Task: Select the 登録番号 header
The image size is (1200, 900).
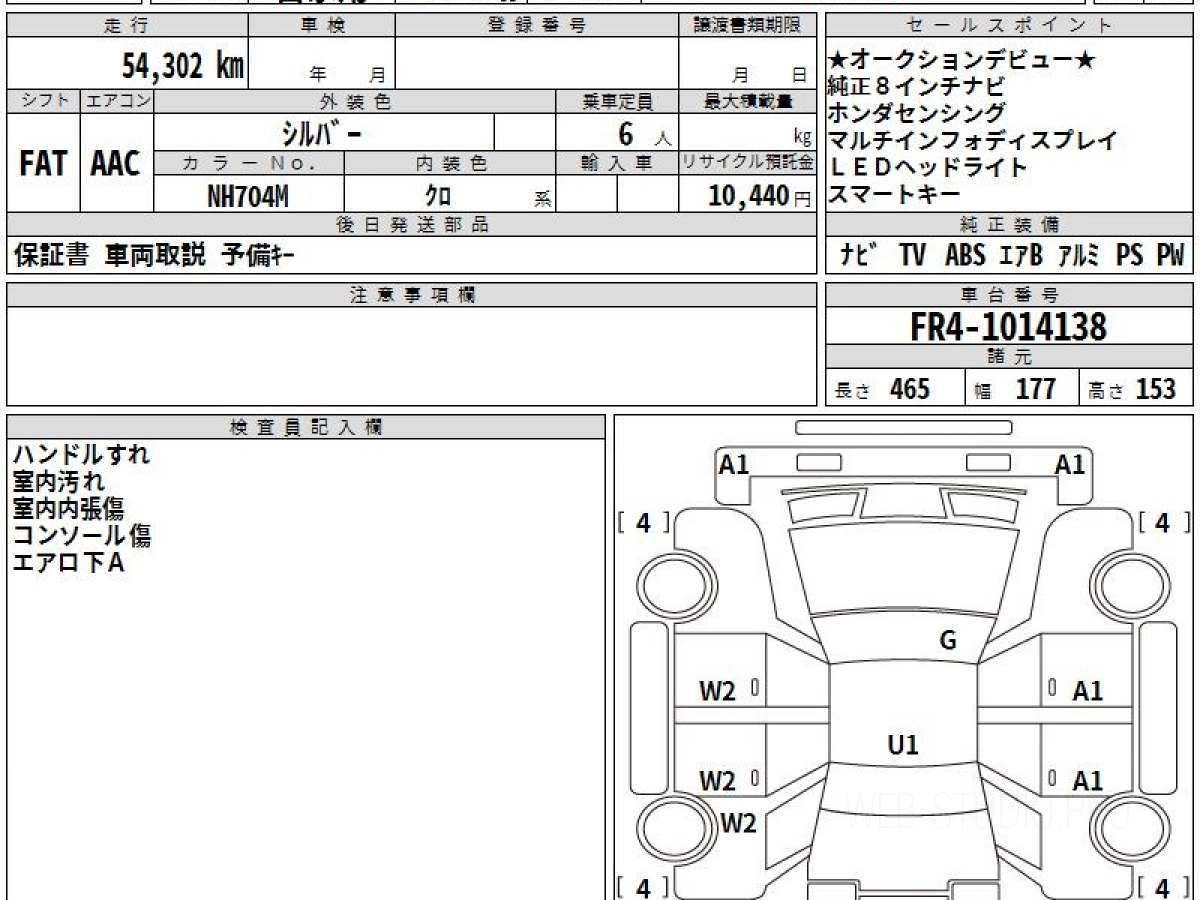Action: pos(537,26)
